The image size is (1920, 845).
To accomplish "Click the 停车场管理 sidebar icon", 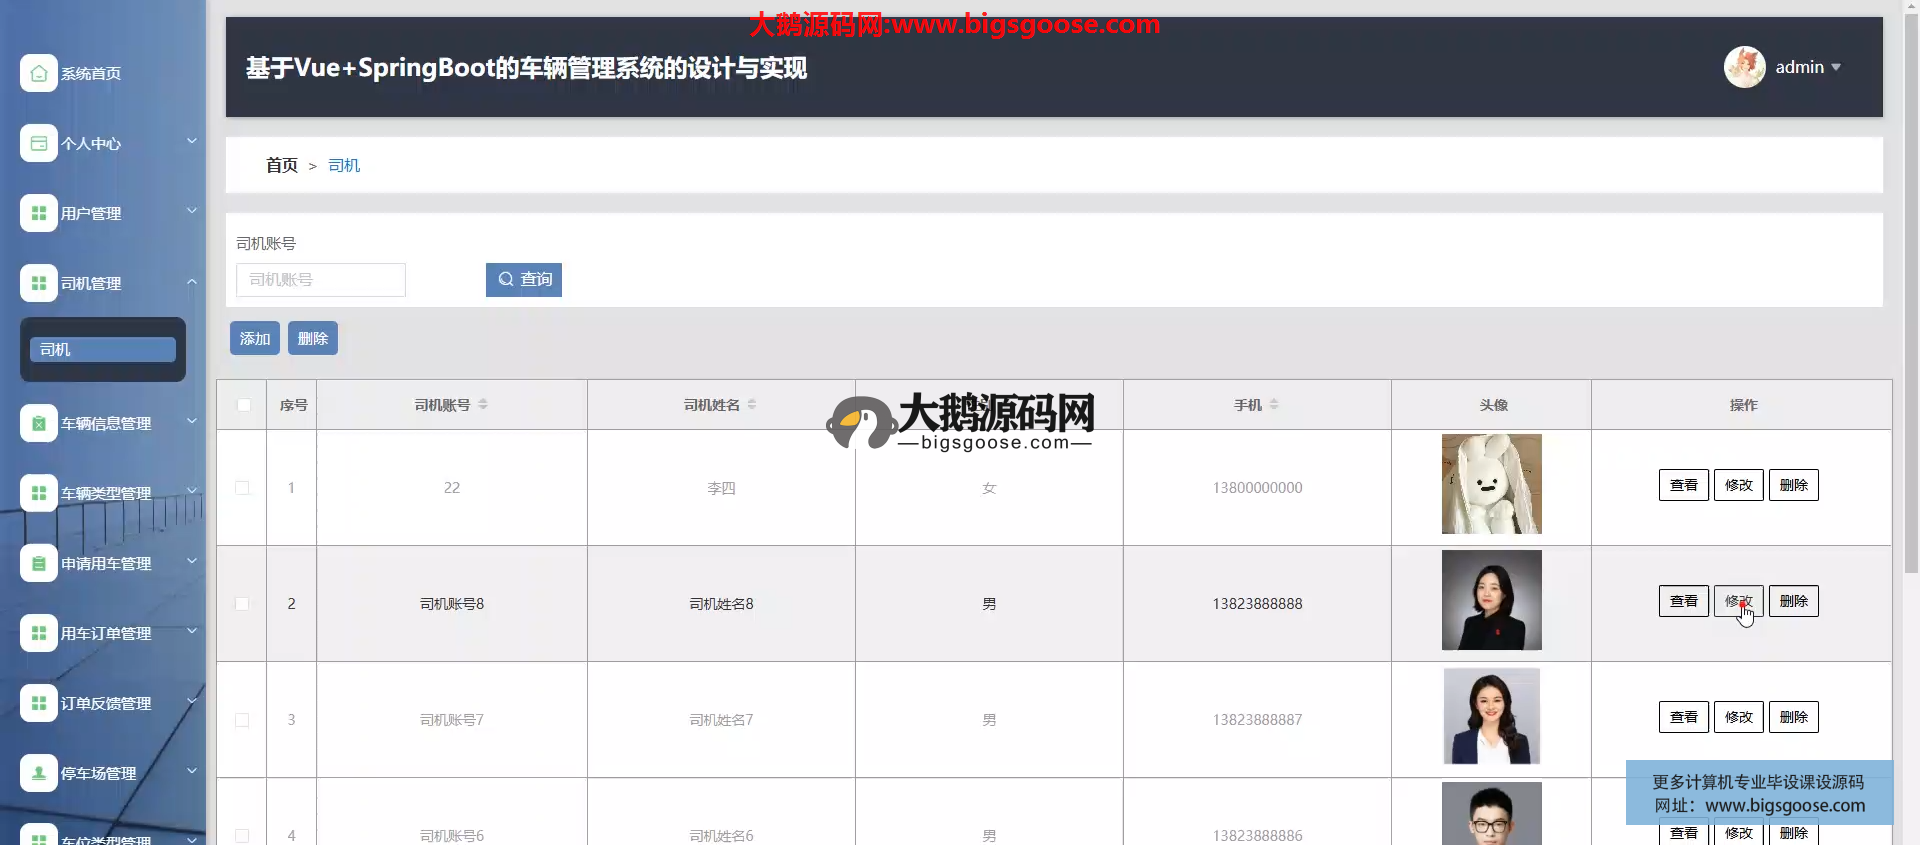I will tap(38, 773).
